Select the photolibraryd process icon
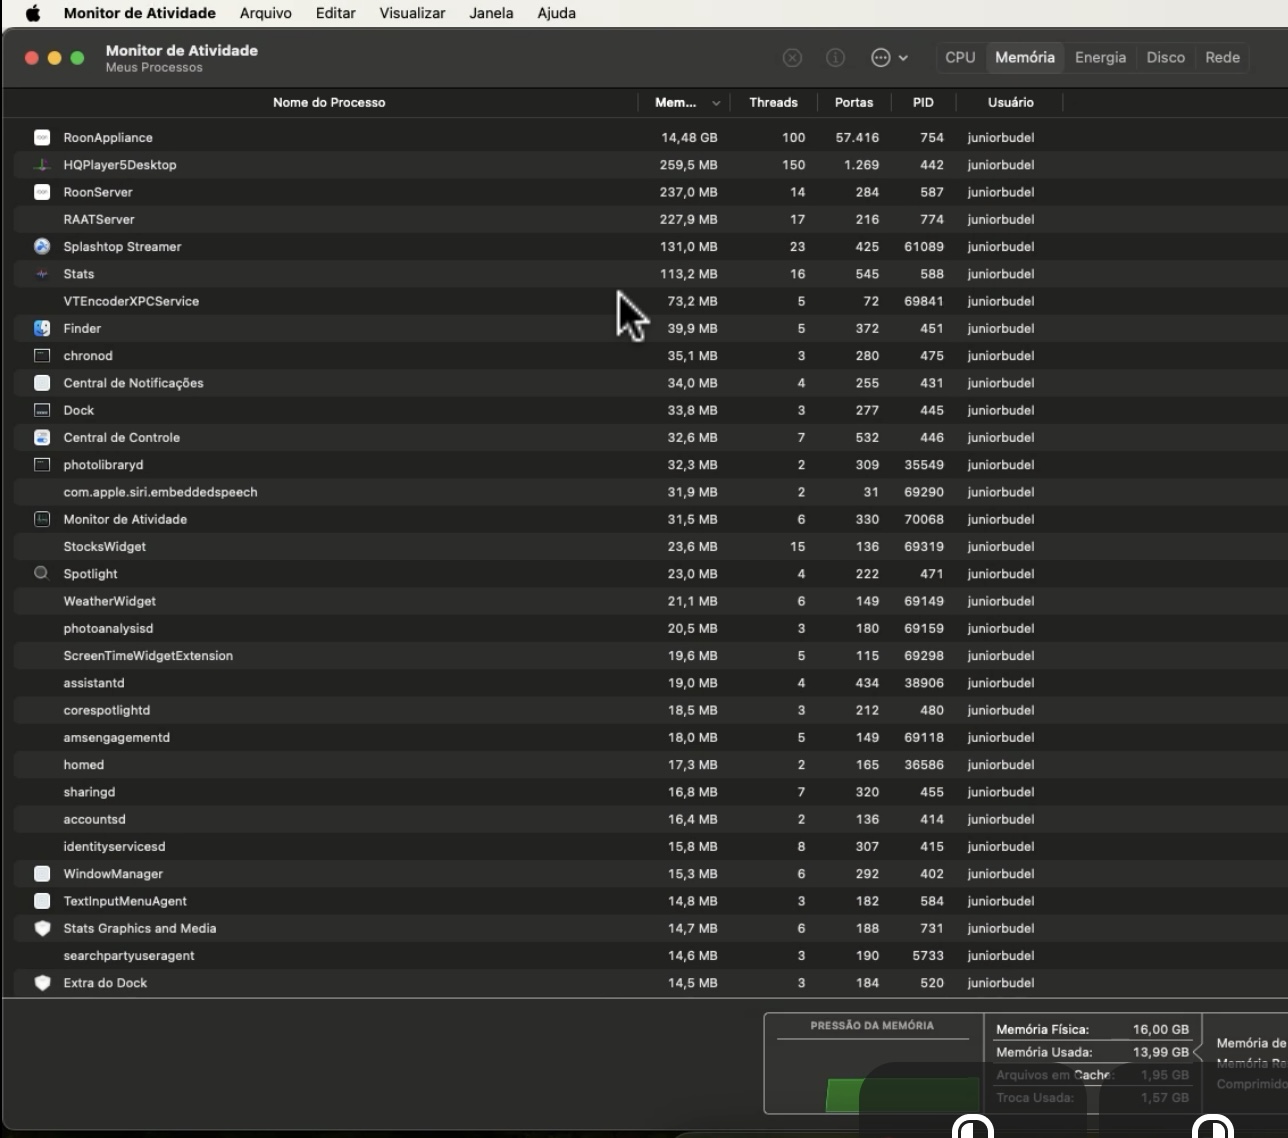 click(x=42, y=465)
